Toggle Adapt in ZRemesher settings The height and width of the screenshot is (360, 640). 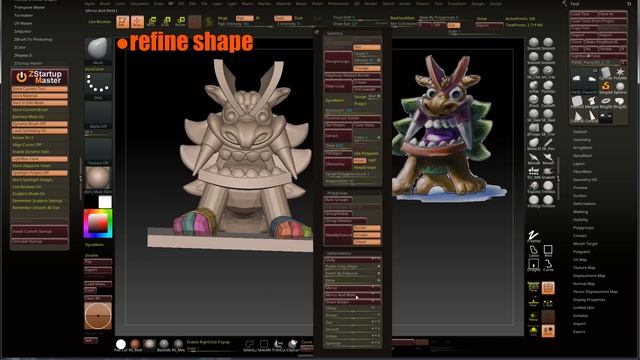point(359,161)
